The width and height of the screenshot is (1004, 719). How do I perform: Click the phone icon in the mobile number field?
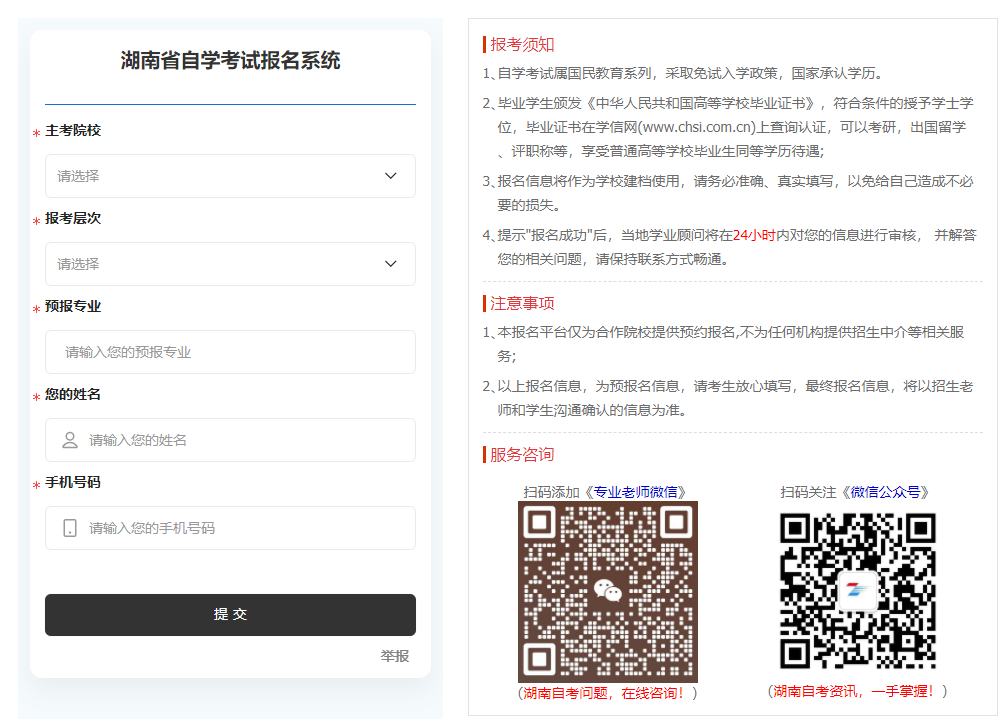pos(70,528)
